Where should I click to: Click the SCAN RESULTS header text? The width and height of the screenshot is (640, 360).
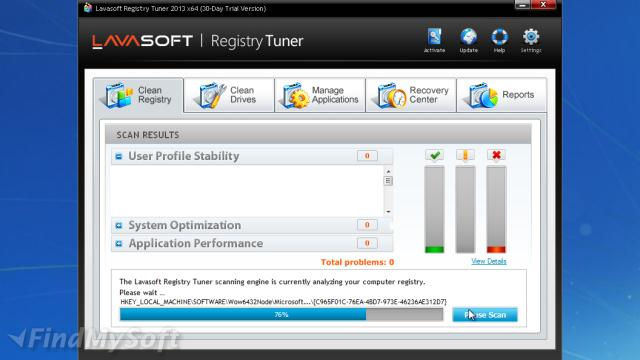pyautogui.click(x=148, y=135)
